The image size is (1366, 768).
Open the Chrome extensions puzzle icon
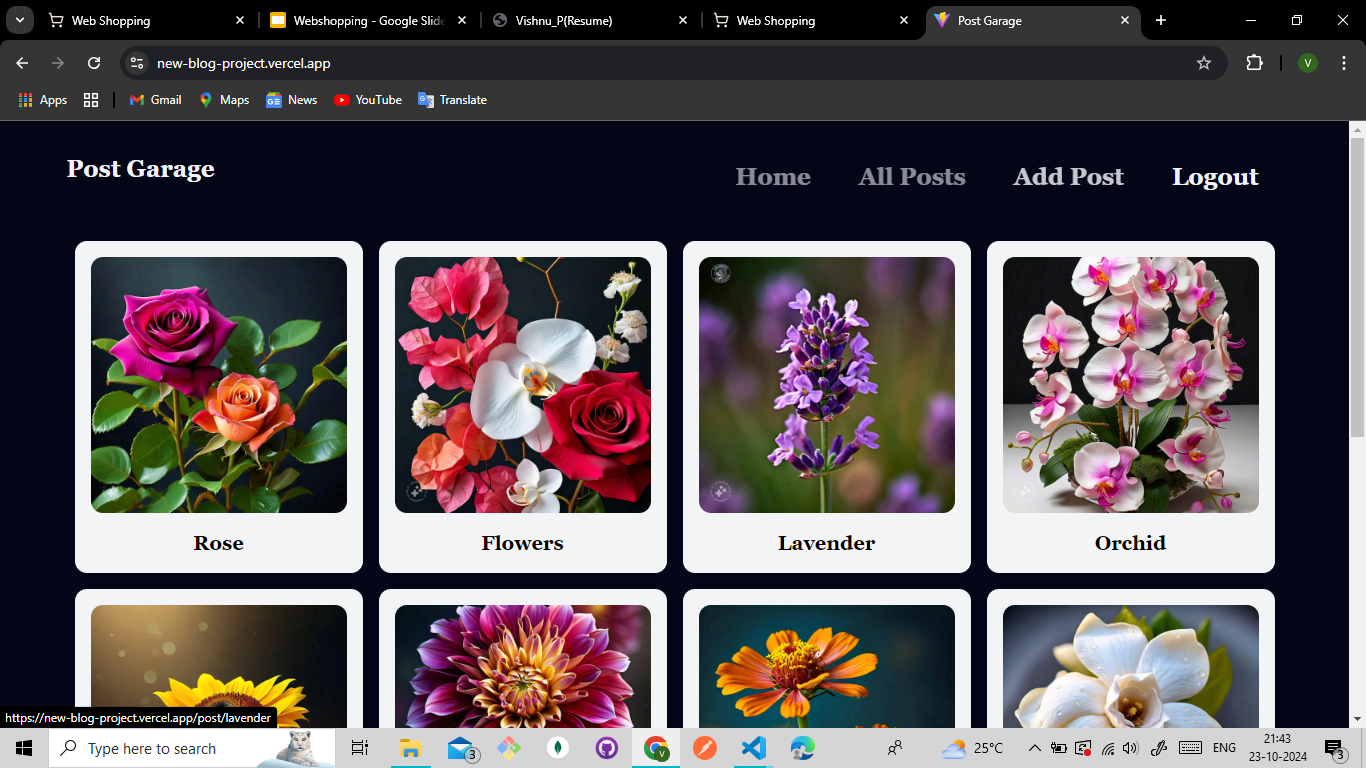[1254, 63]
